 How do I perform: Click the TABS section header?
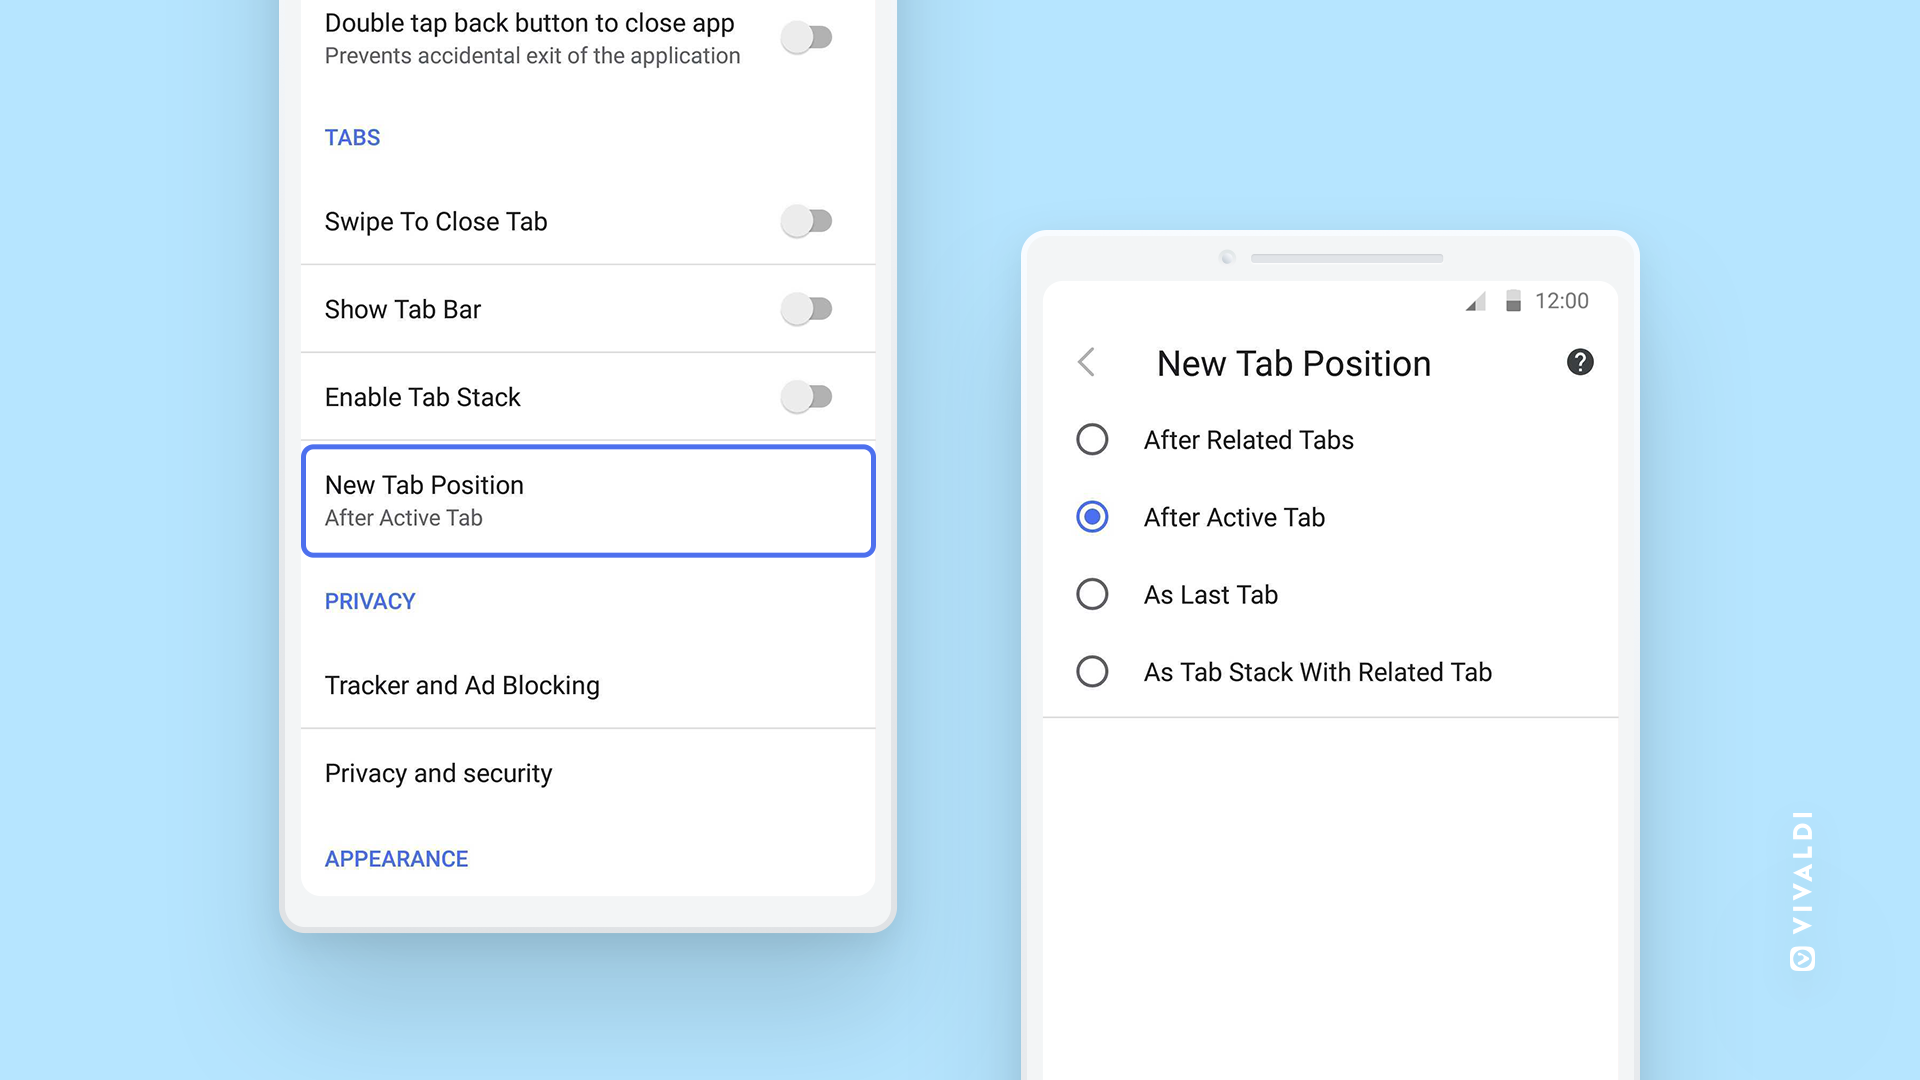(x=352, y=138)
